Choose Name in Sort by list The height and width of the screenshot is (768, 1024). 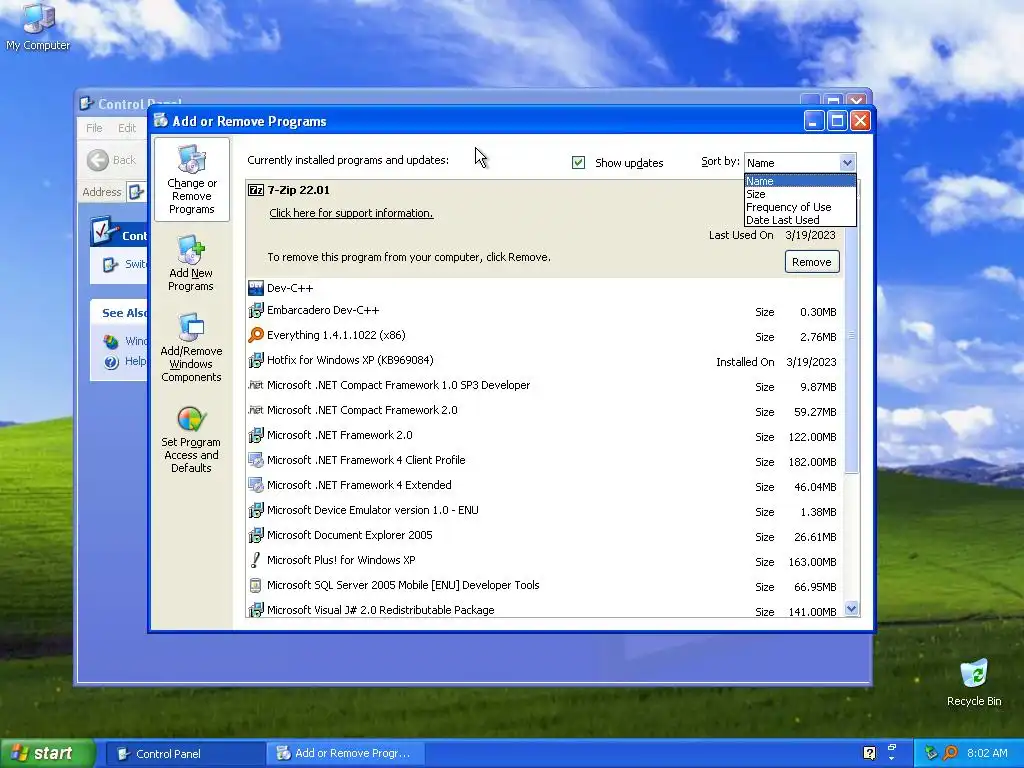[800, 181]
